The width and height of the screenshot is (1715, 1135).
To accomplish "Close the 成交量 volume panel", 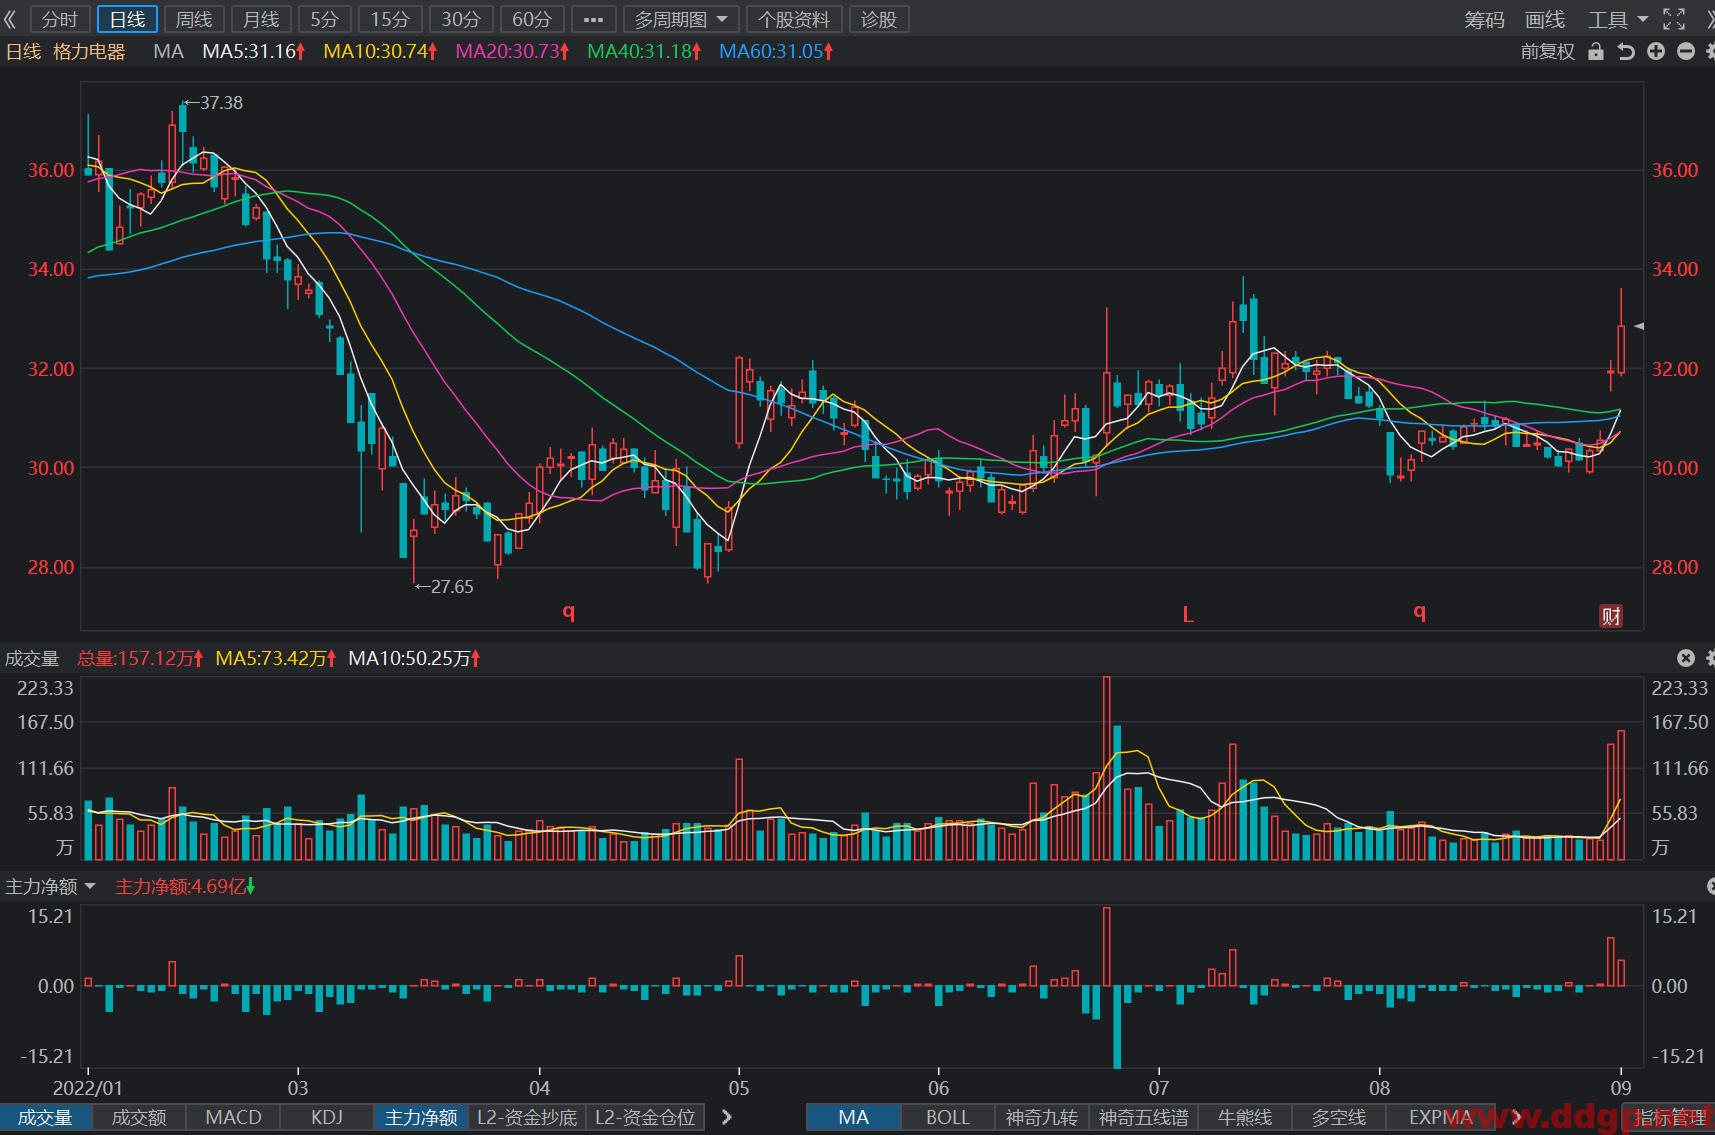I will (1686, 658).
